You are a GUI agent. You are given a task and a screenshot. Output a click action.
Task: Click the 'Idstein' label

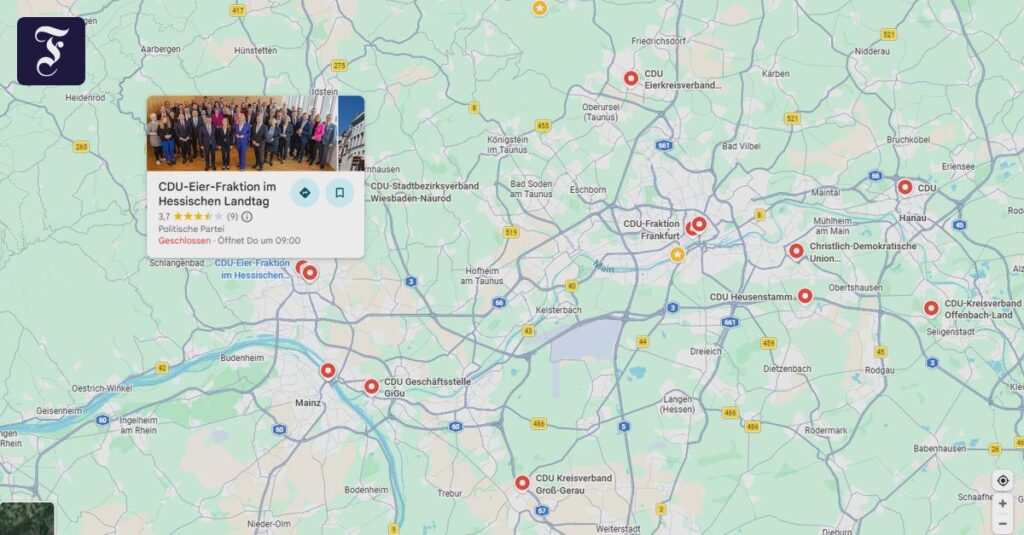[x=325, y=92]
